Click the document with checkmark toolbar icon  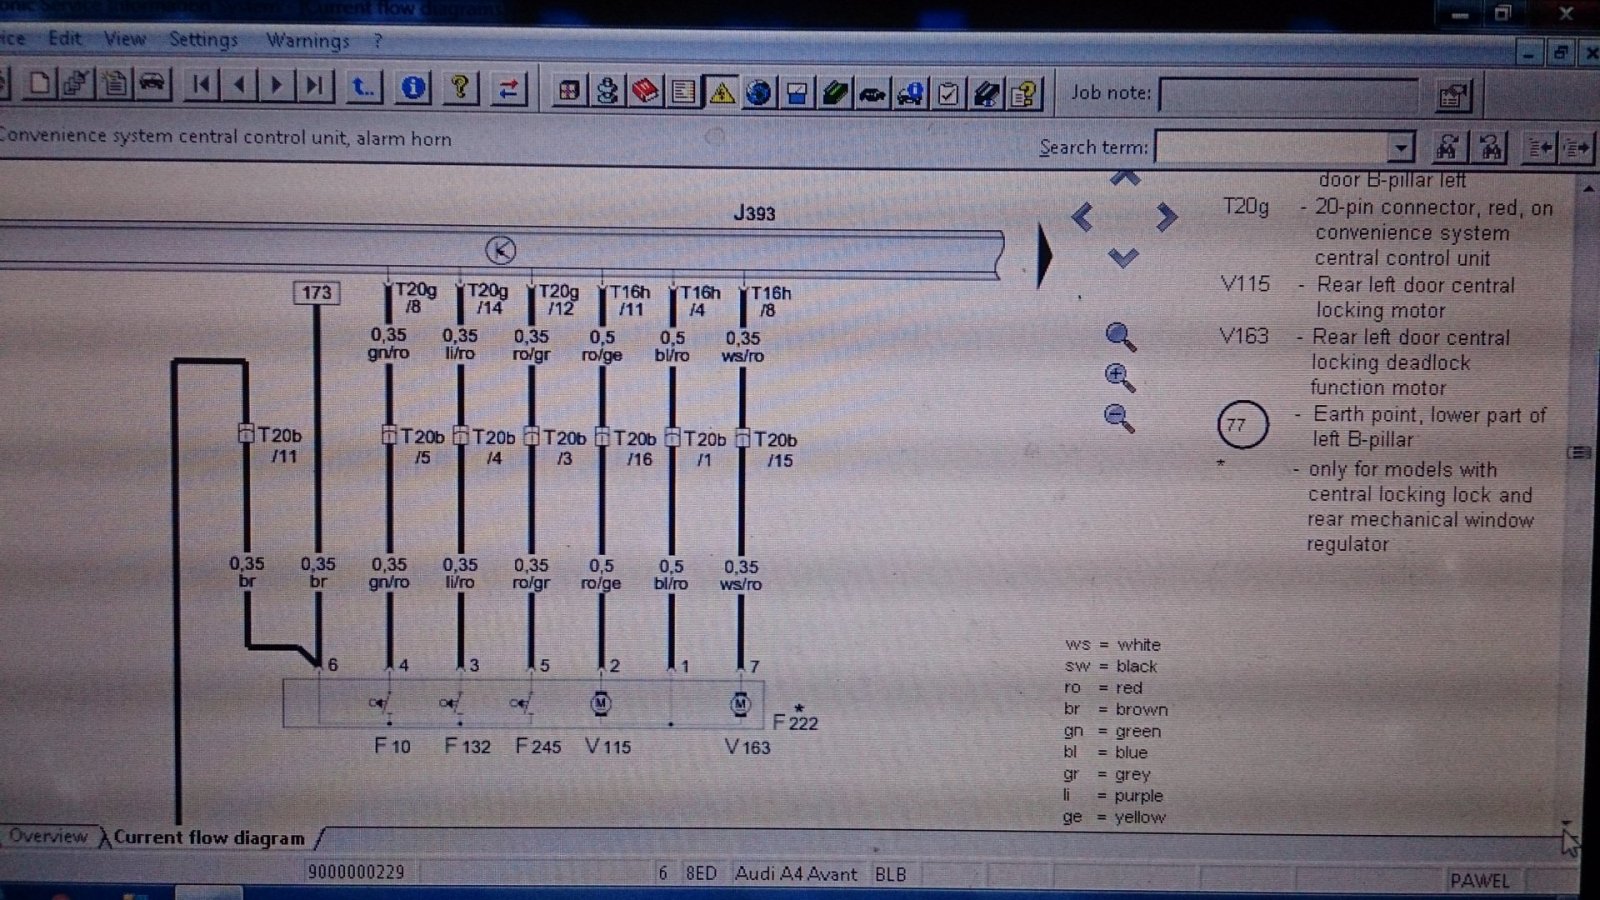click(x=77, y=84)
